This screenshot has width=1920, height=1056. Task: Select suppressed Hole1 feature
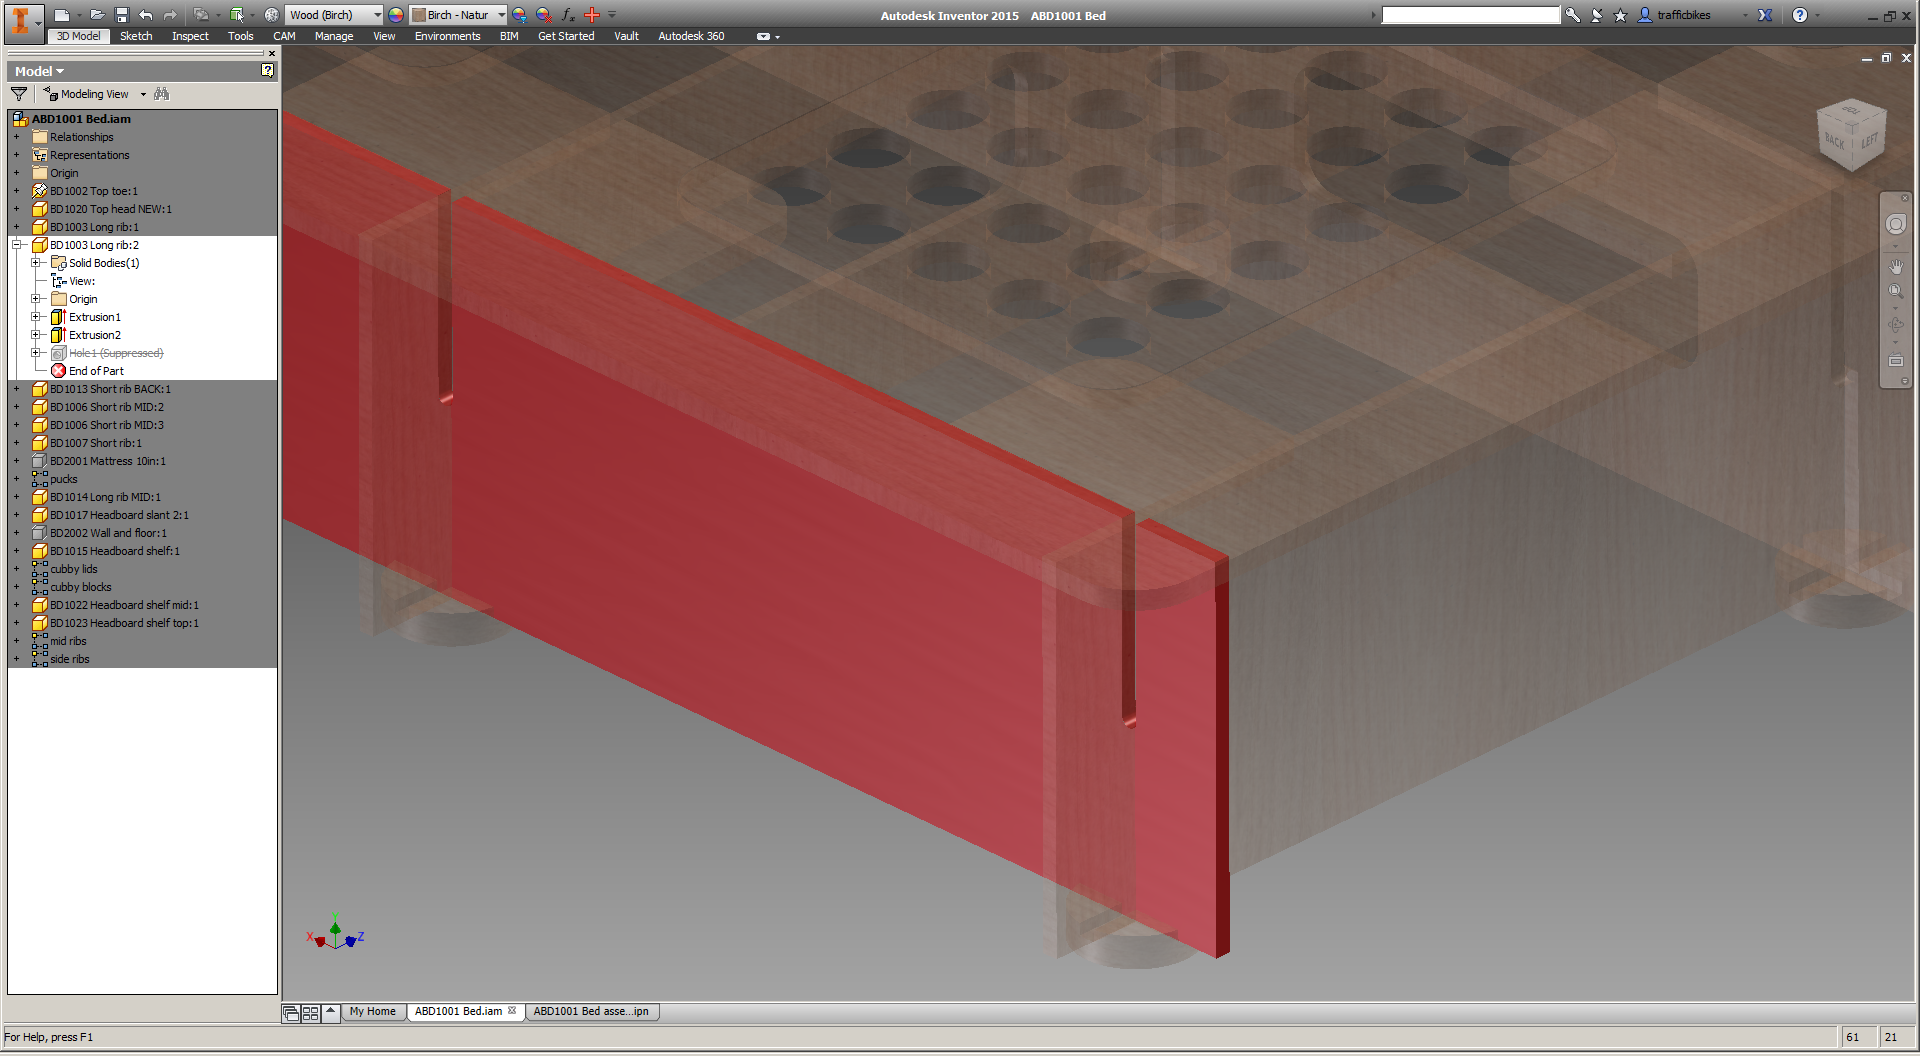point(116,353)
